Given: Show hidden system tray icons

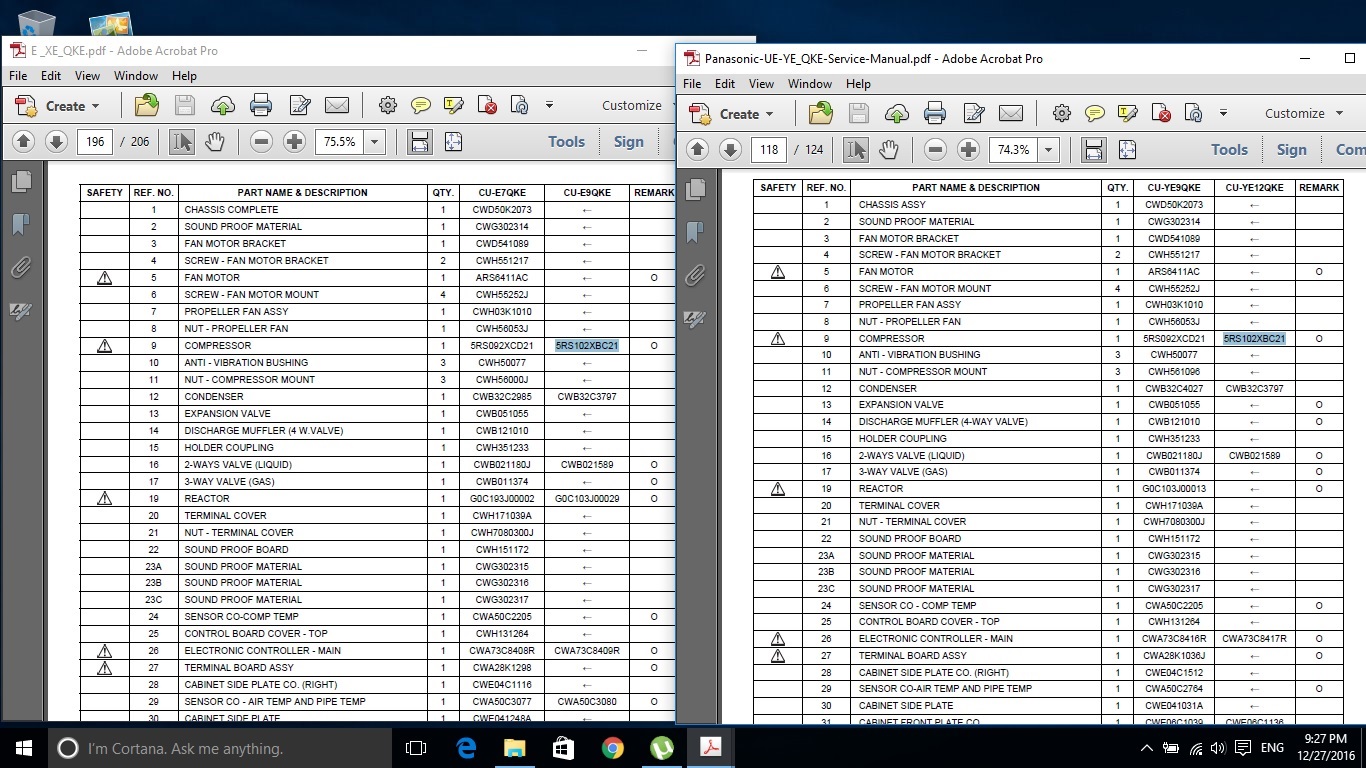Looking at the screenshot, I should pyautogui.click(x=1147, y=748).
